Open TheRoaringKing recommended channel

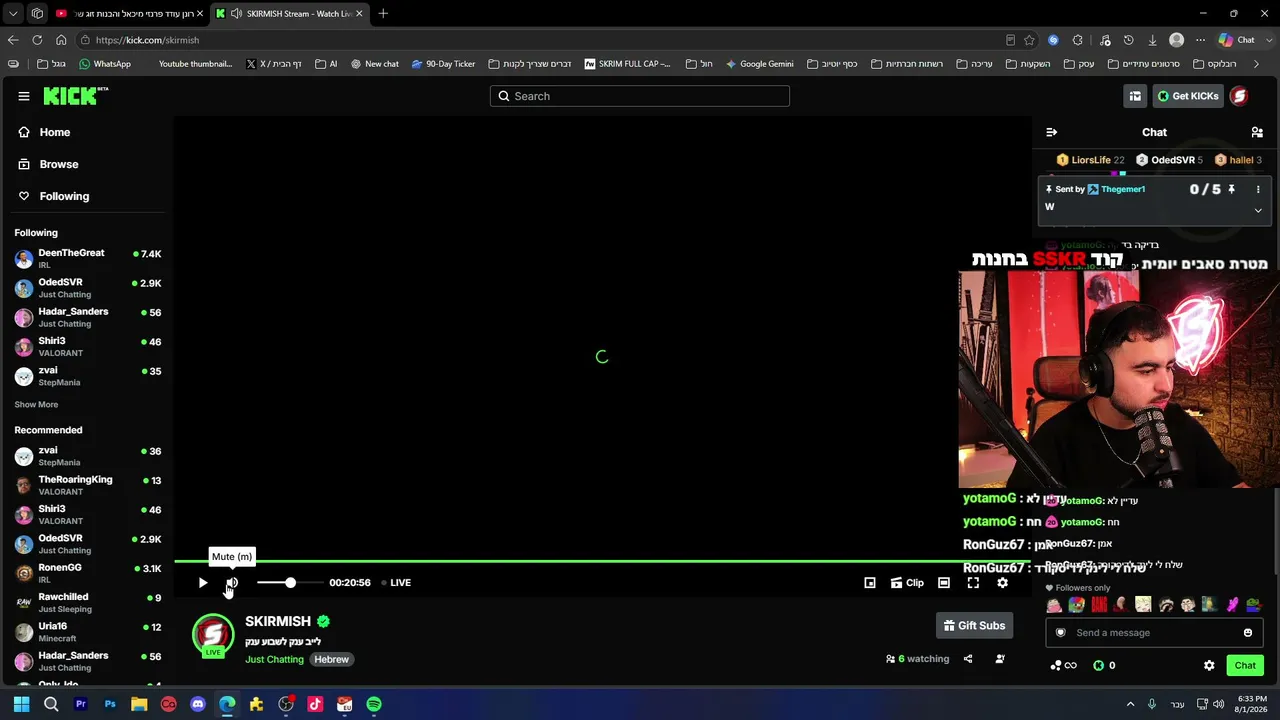point(87,485)
